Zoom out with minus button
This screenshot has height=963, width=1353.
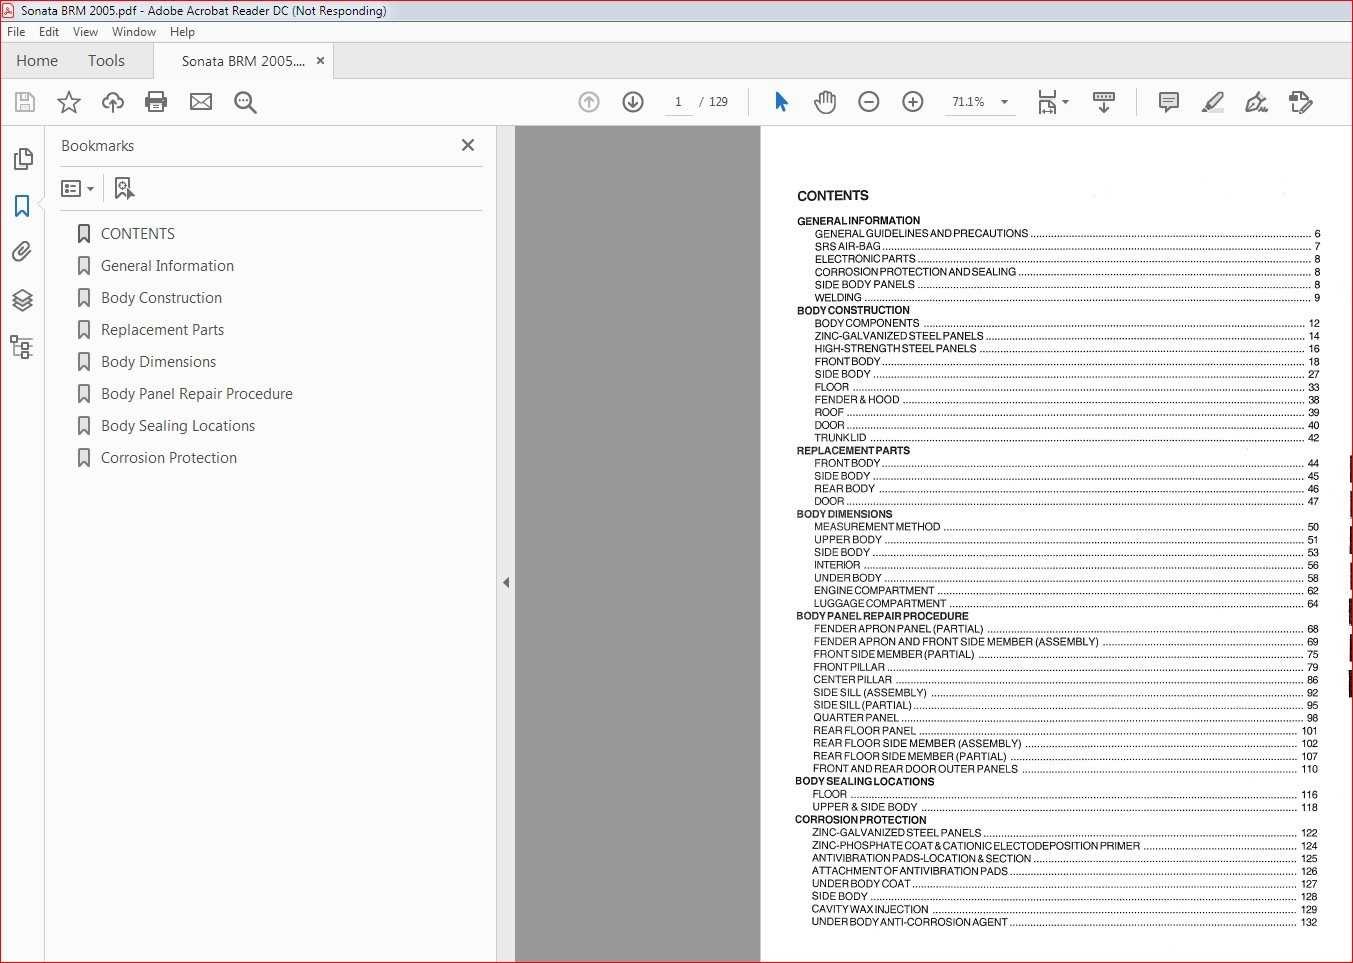[x=869, y=102]
